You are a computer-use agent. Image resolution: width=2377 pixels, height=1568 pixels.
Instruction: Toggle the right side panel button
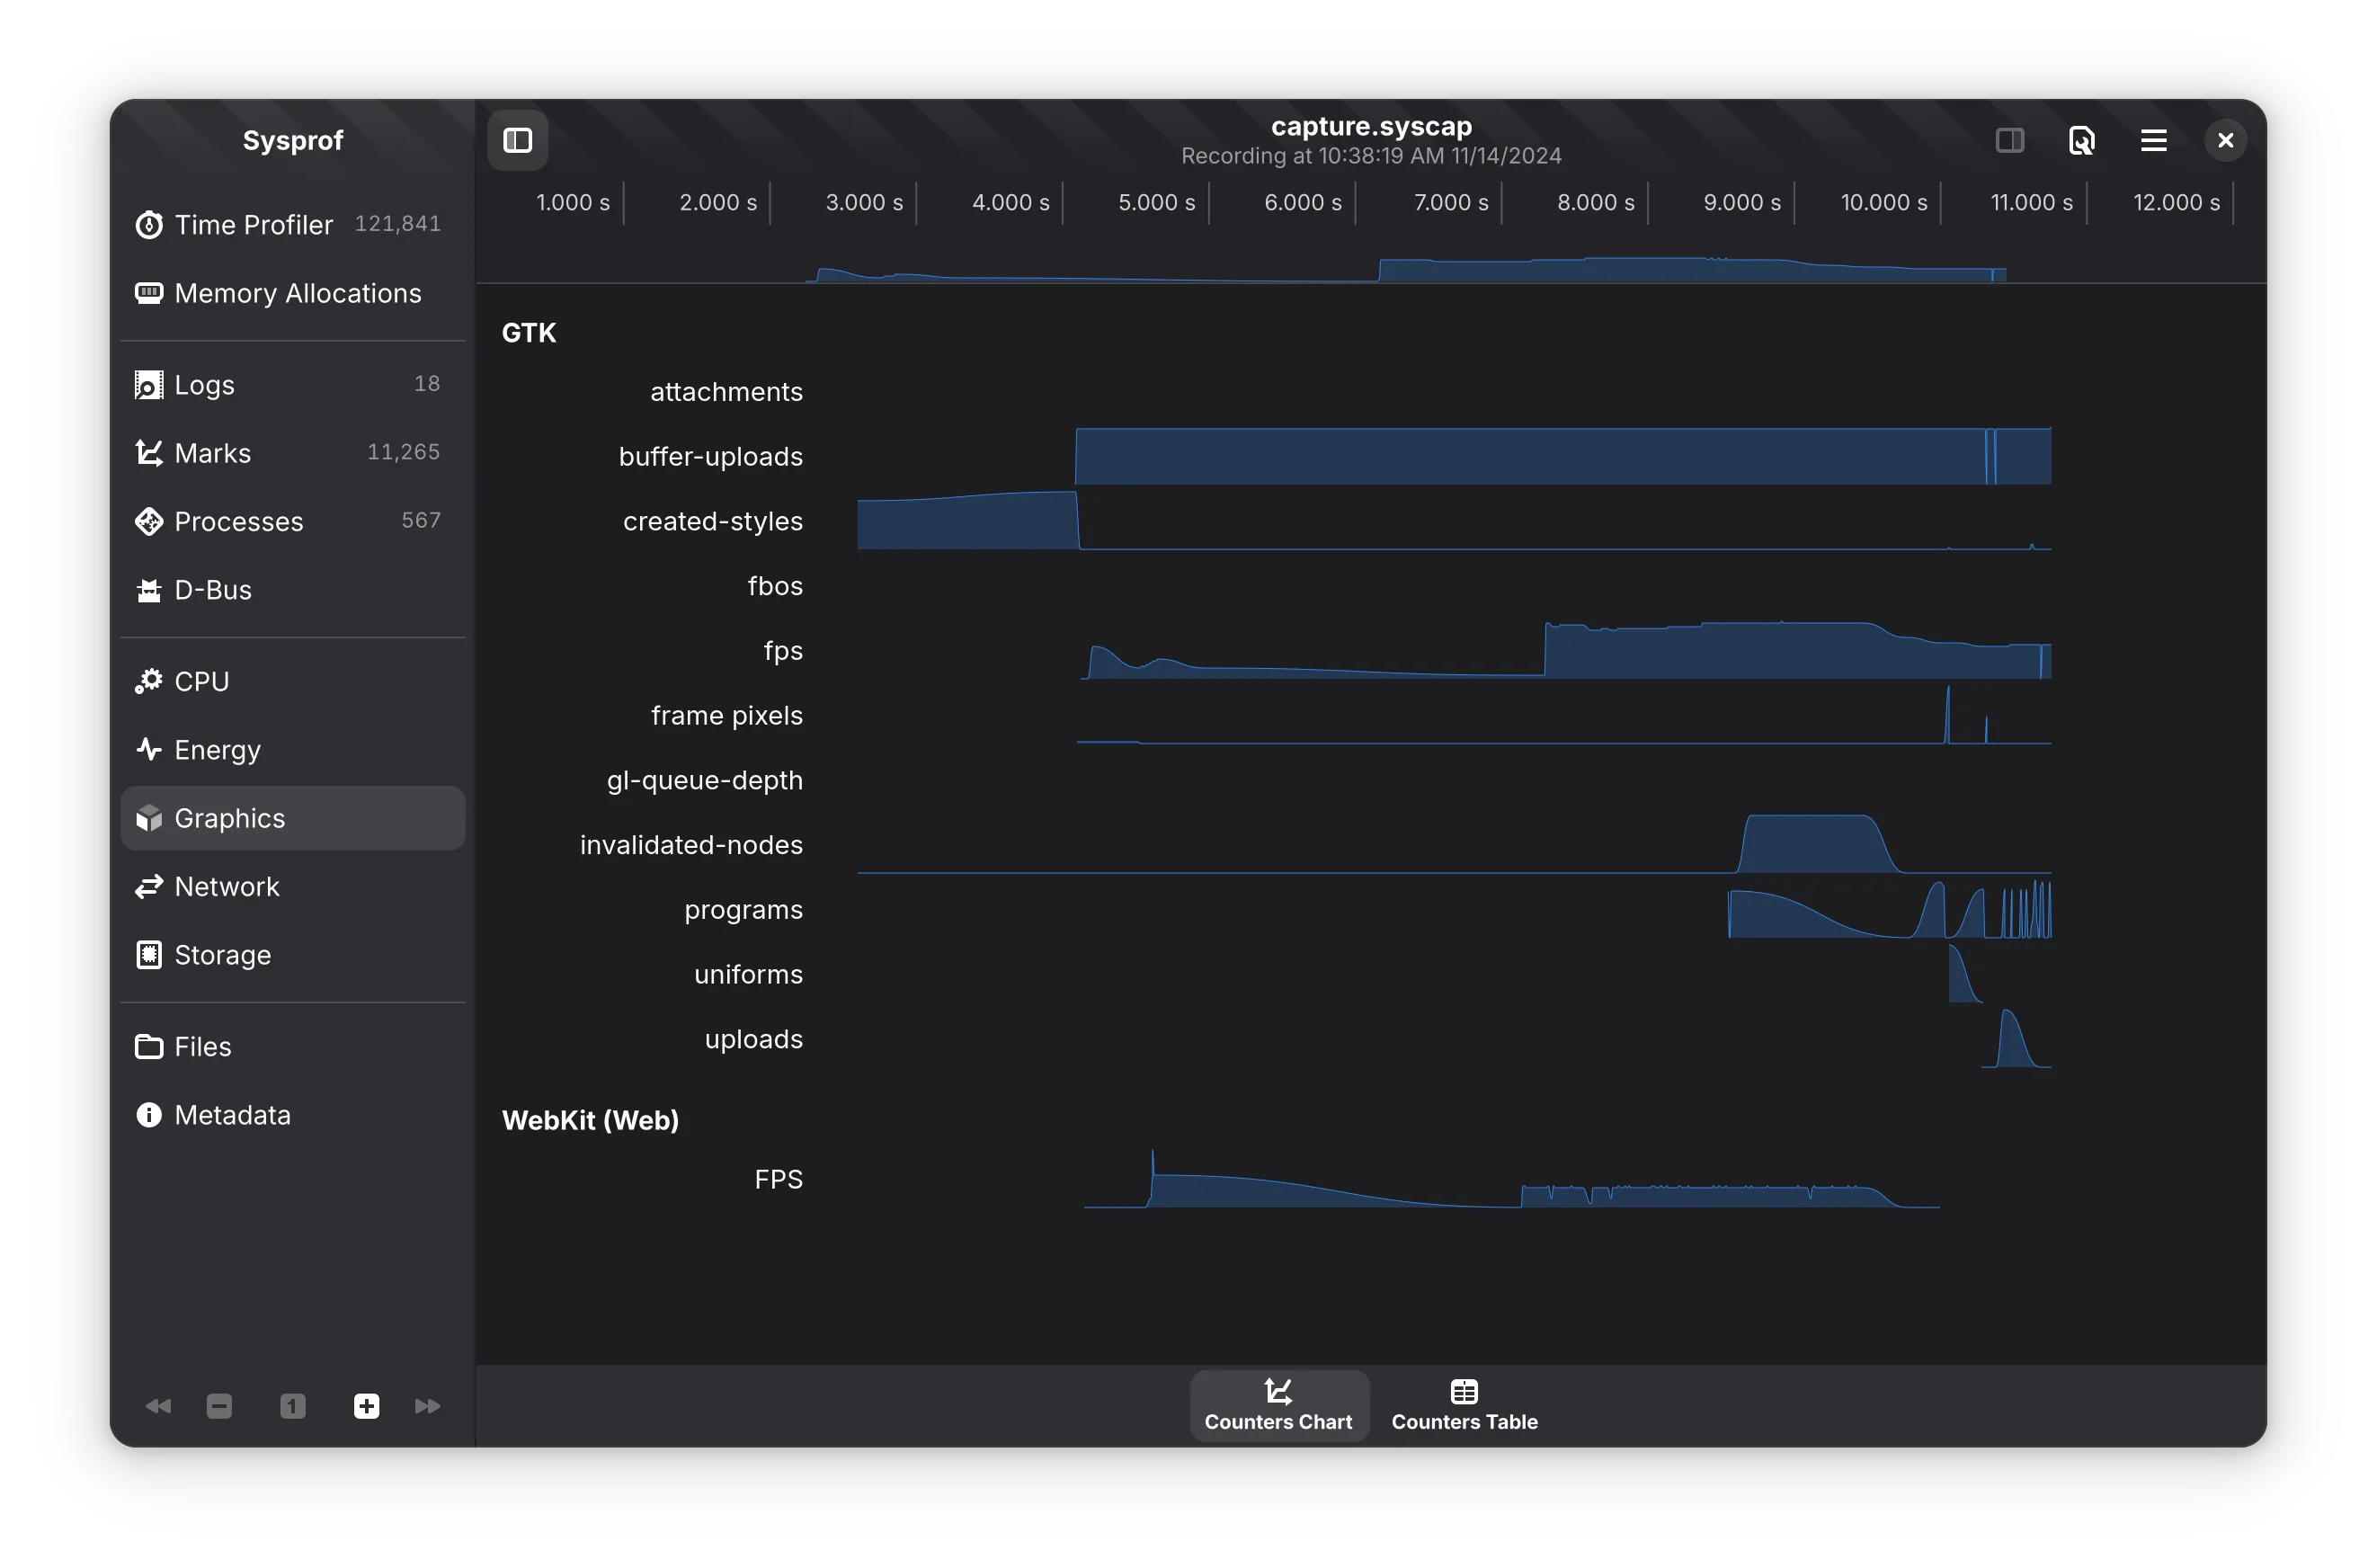tap(2009, 140)
